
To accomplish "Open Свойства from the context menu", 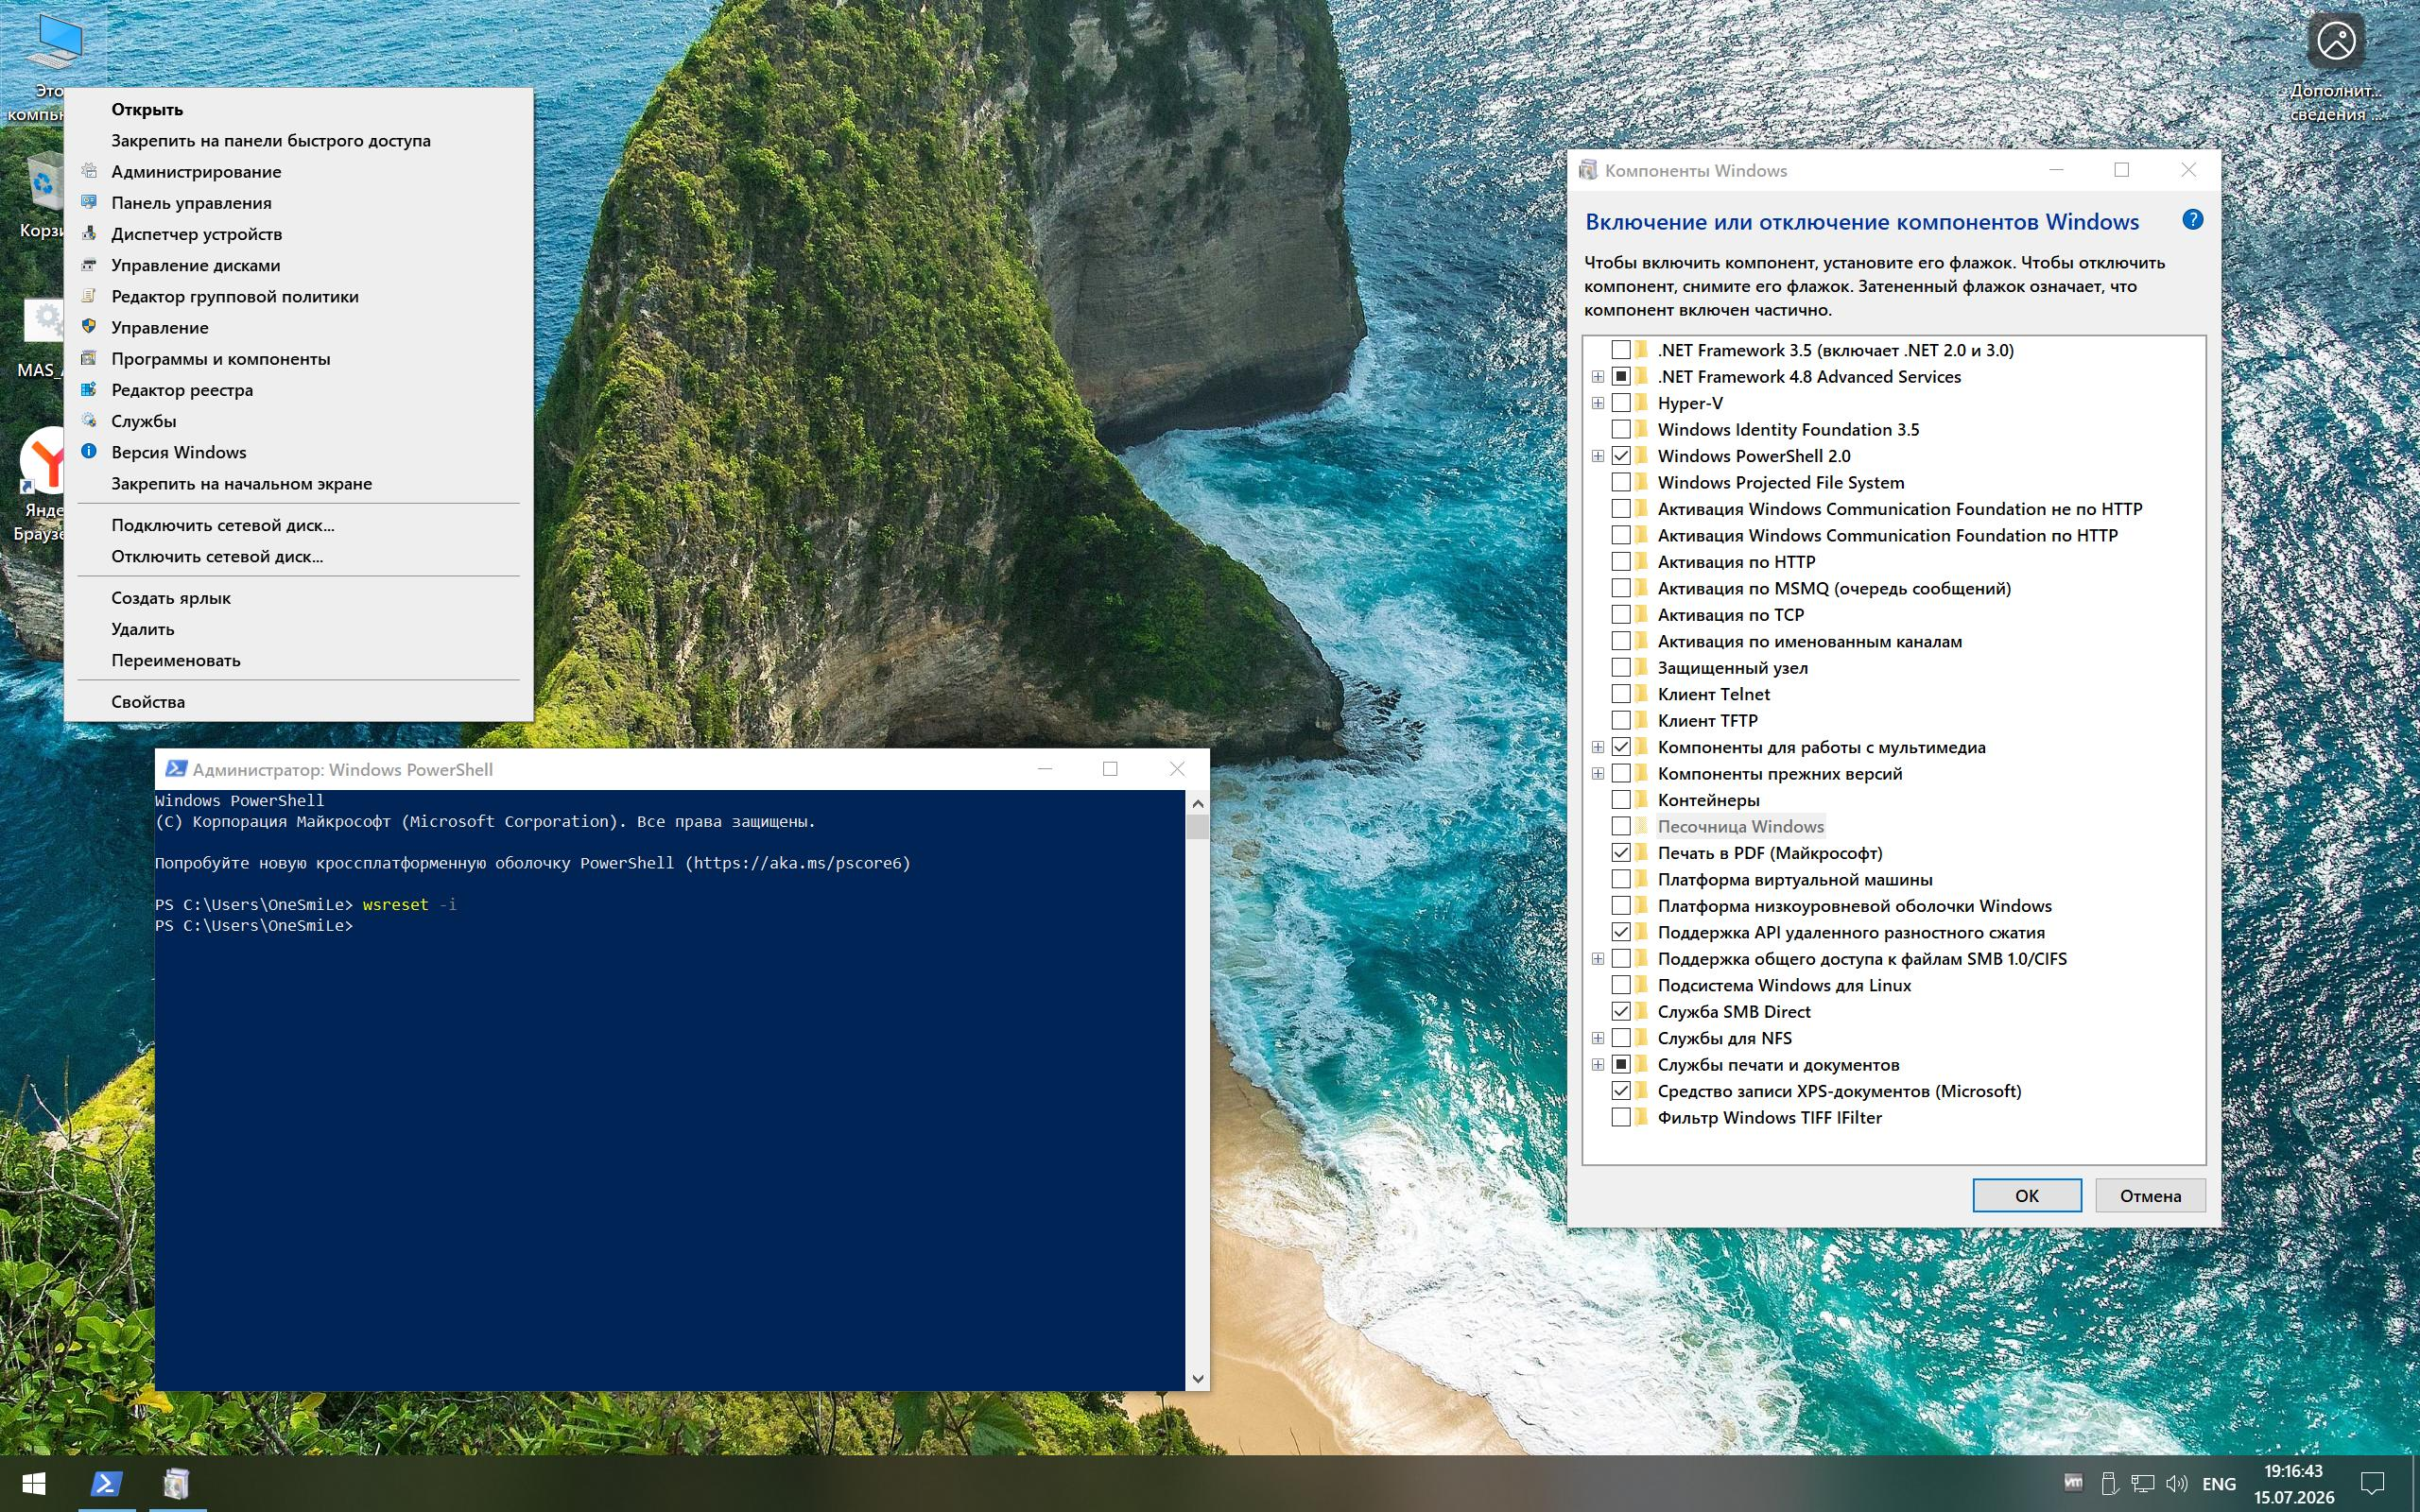I will (298, 702).
